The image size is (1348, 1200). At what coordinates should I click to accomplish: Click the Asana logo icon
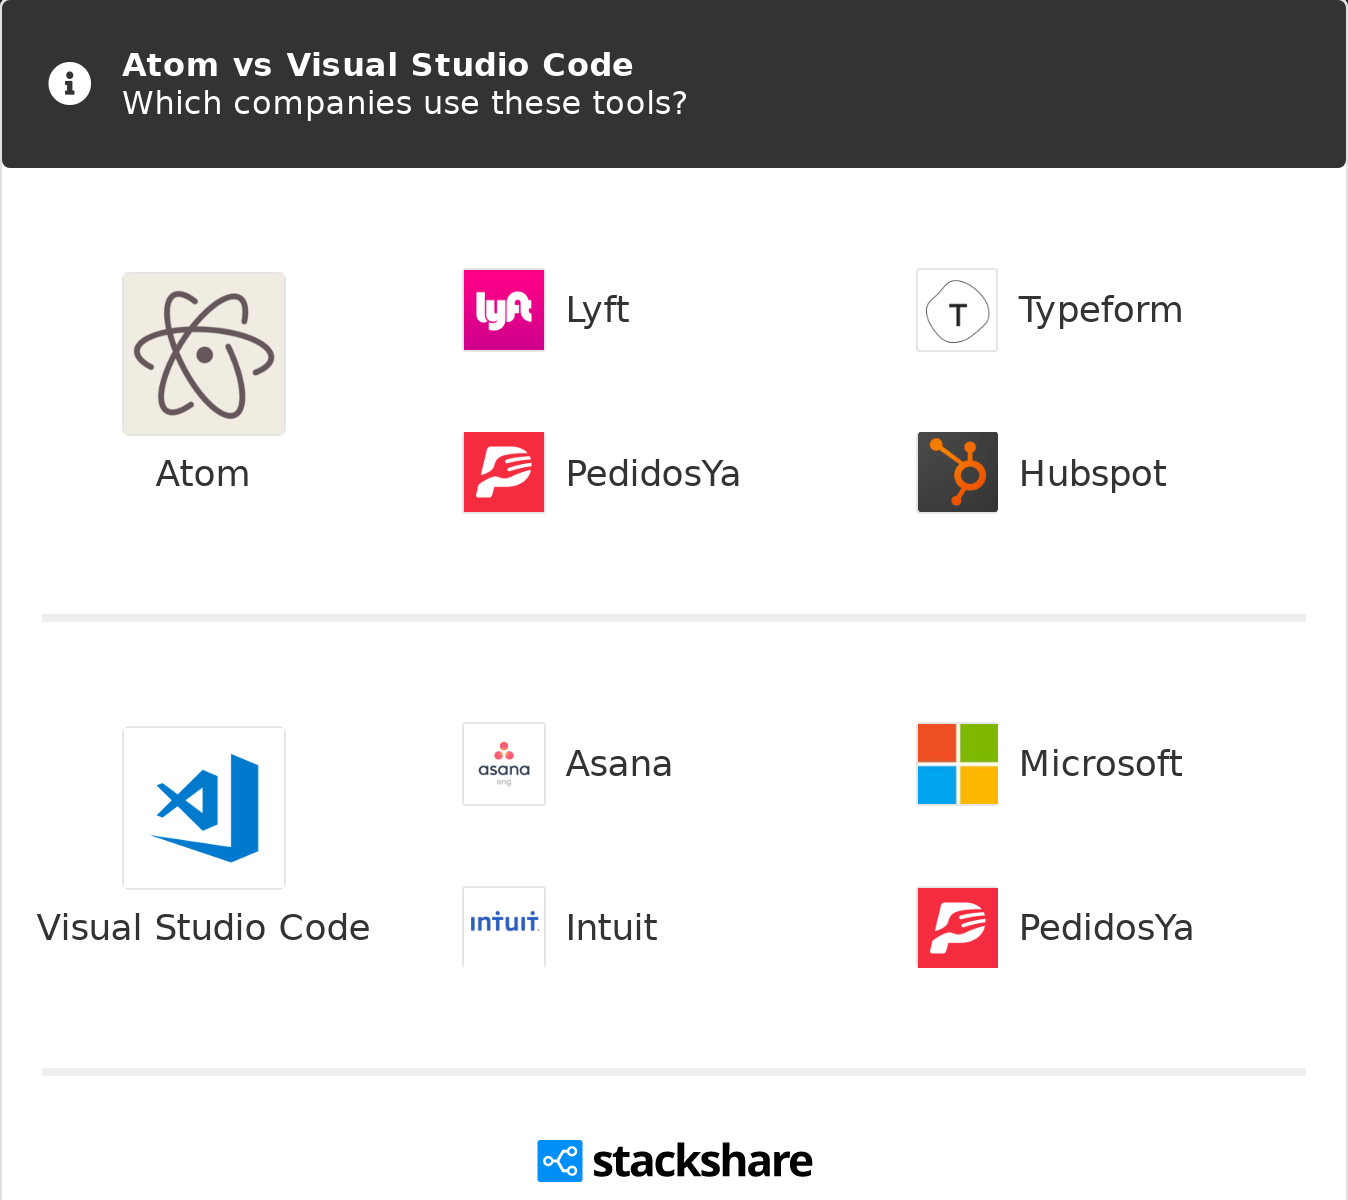(503, 763)
